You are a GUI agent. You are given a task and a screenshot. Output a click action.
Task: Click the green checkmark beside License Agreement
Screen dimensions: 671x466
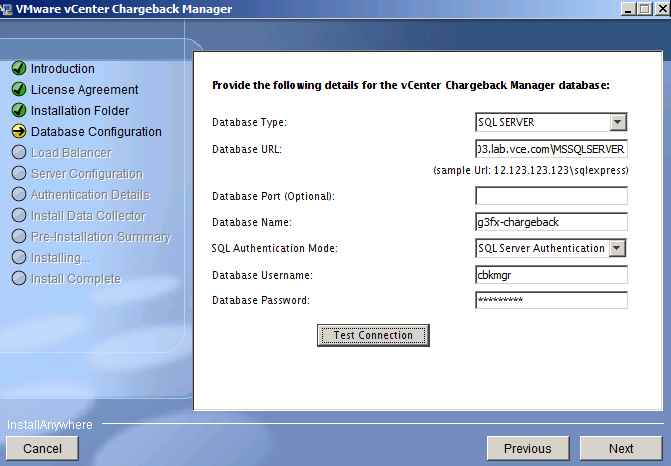click(19, 89)
